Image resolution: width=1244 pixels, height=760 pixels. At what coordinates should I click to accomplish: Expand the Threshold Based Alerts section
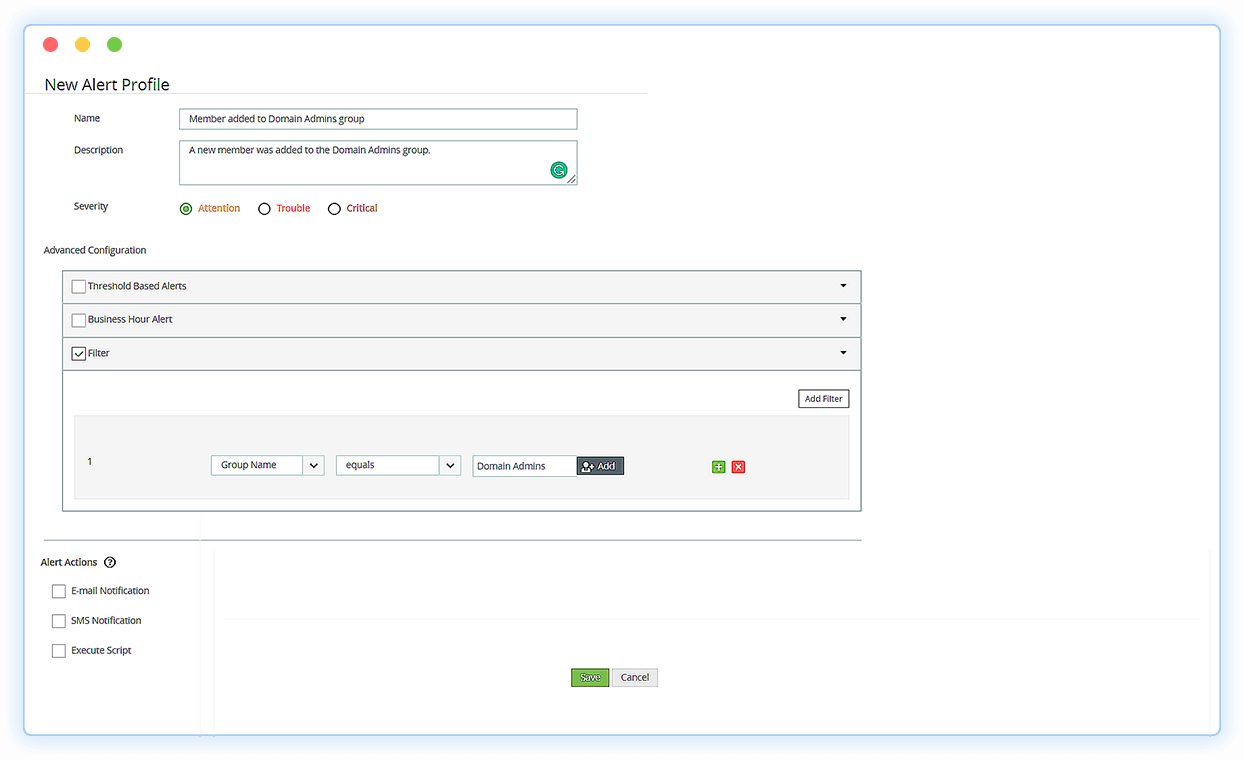[x=842, y=286]
